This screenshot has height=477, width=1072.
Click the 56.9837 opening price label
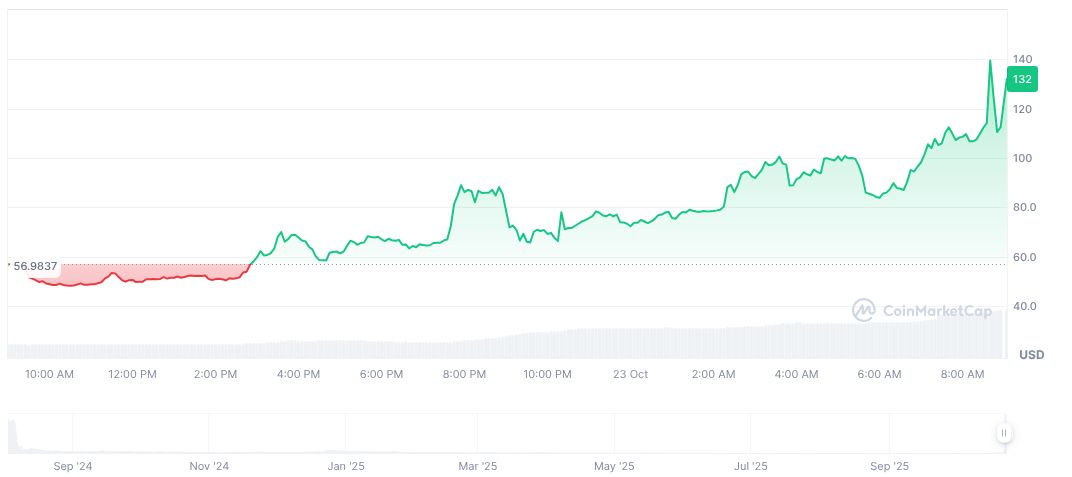click(34, 267)
